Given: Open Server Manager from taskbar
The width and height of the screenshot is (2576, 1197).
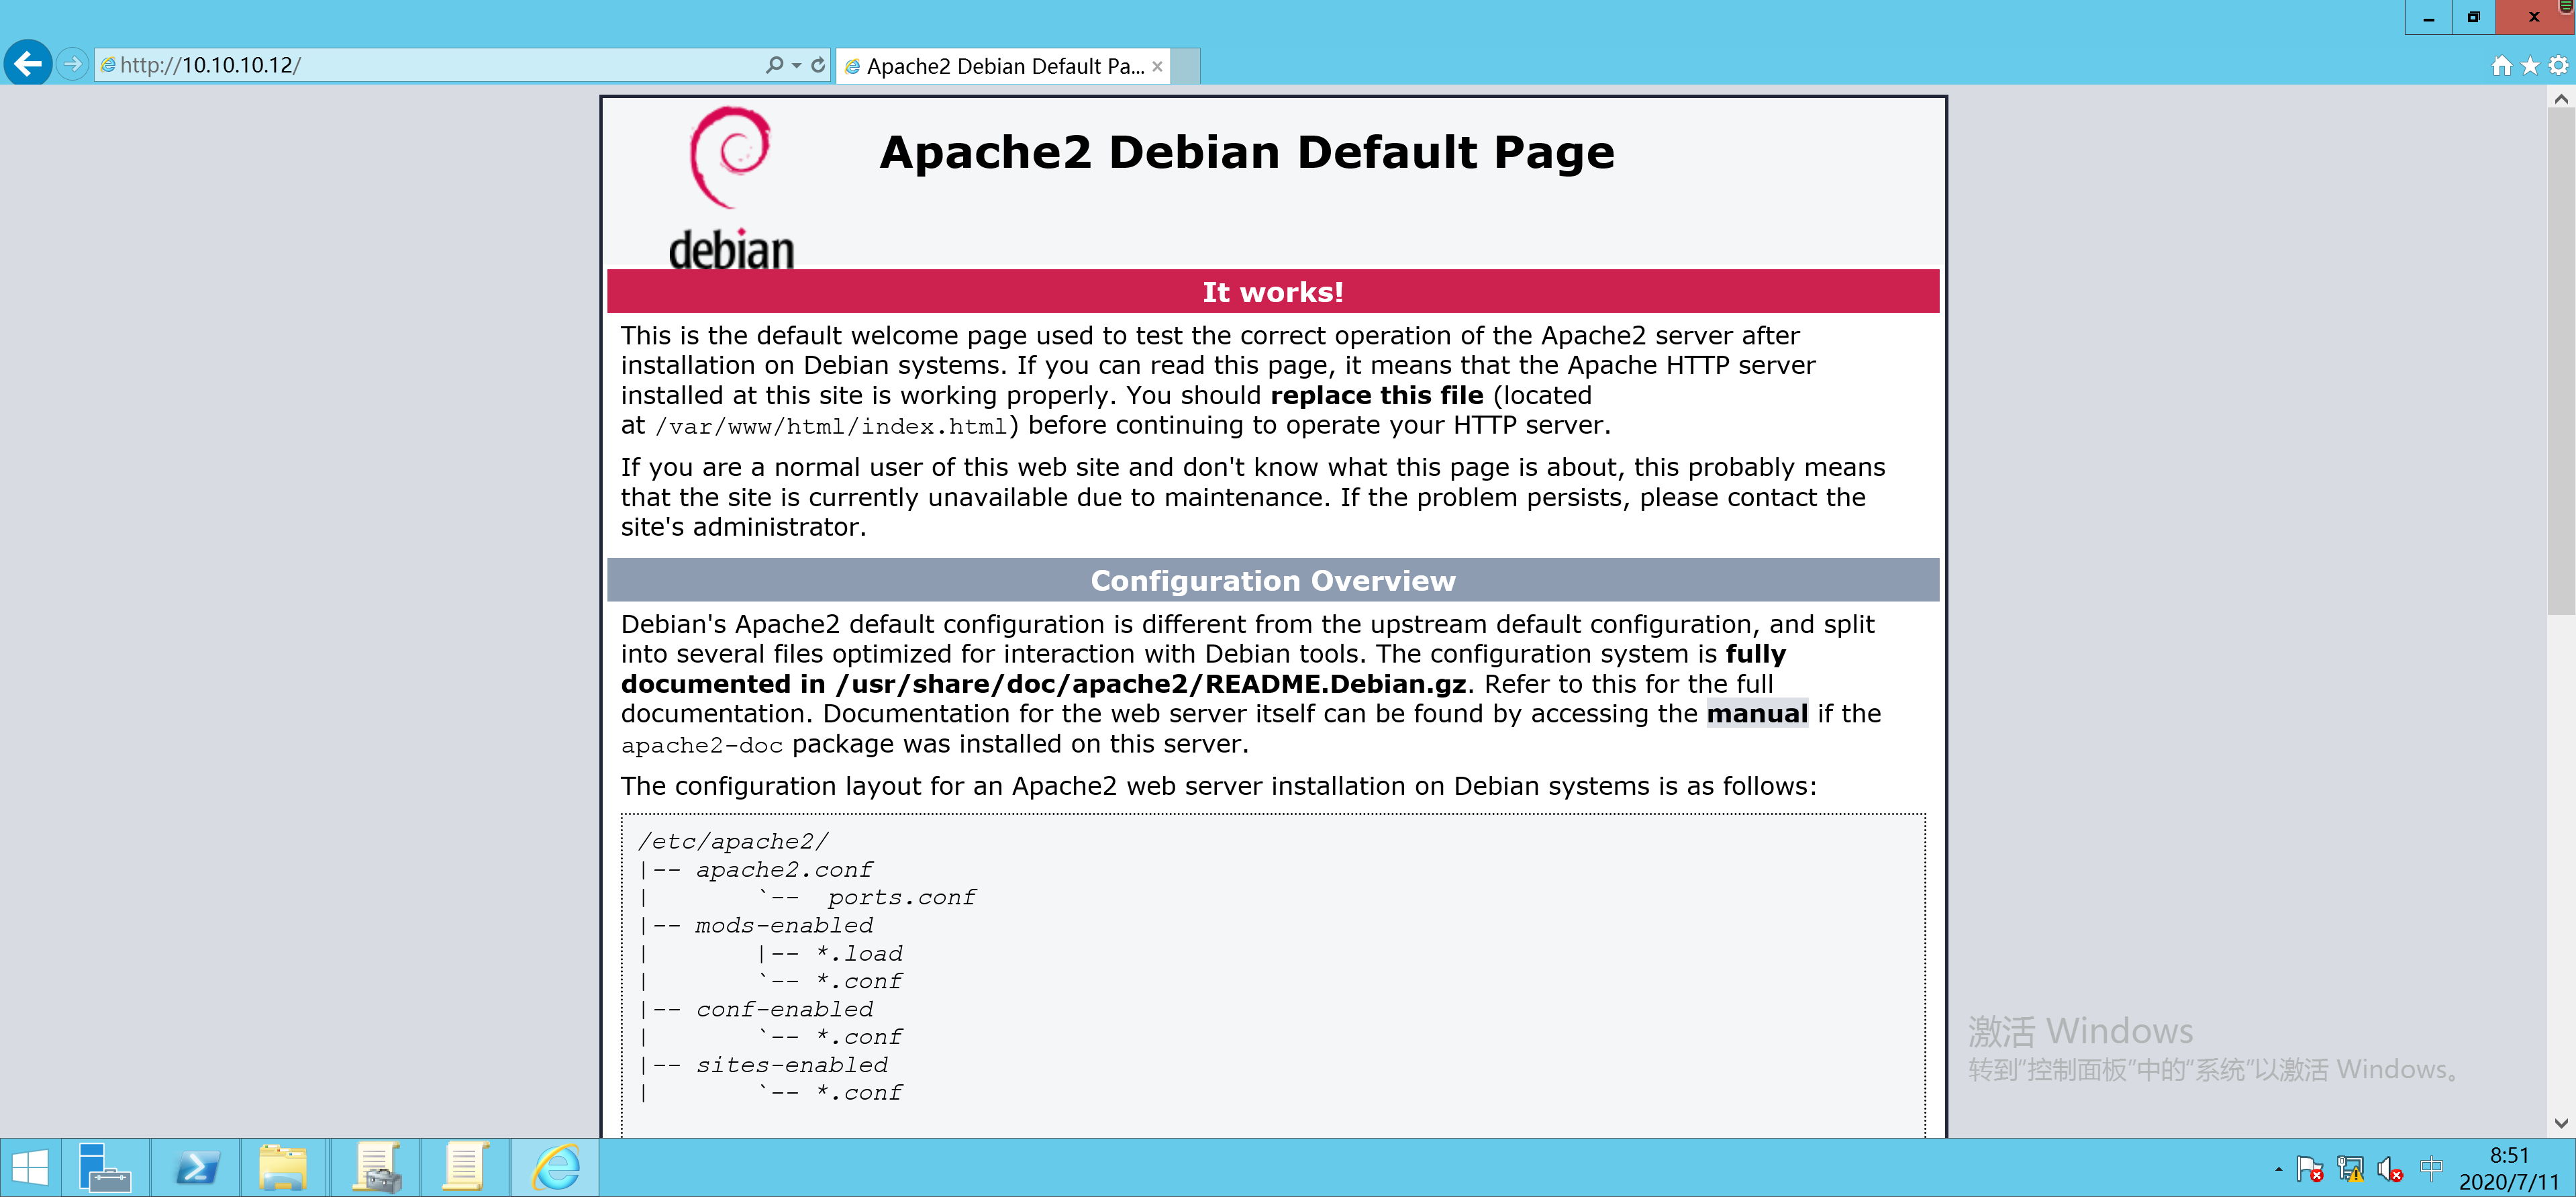Looking at the screenshot, I should pos(105,1167).
